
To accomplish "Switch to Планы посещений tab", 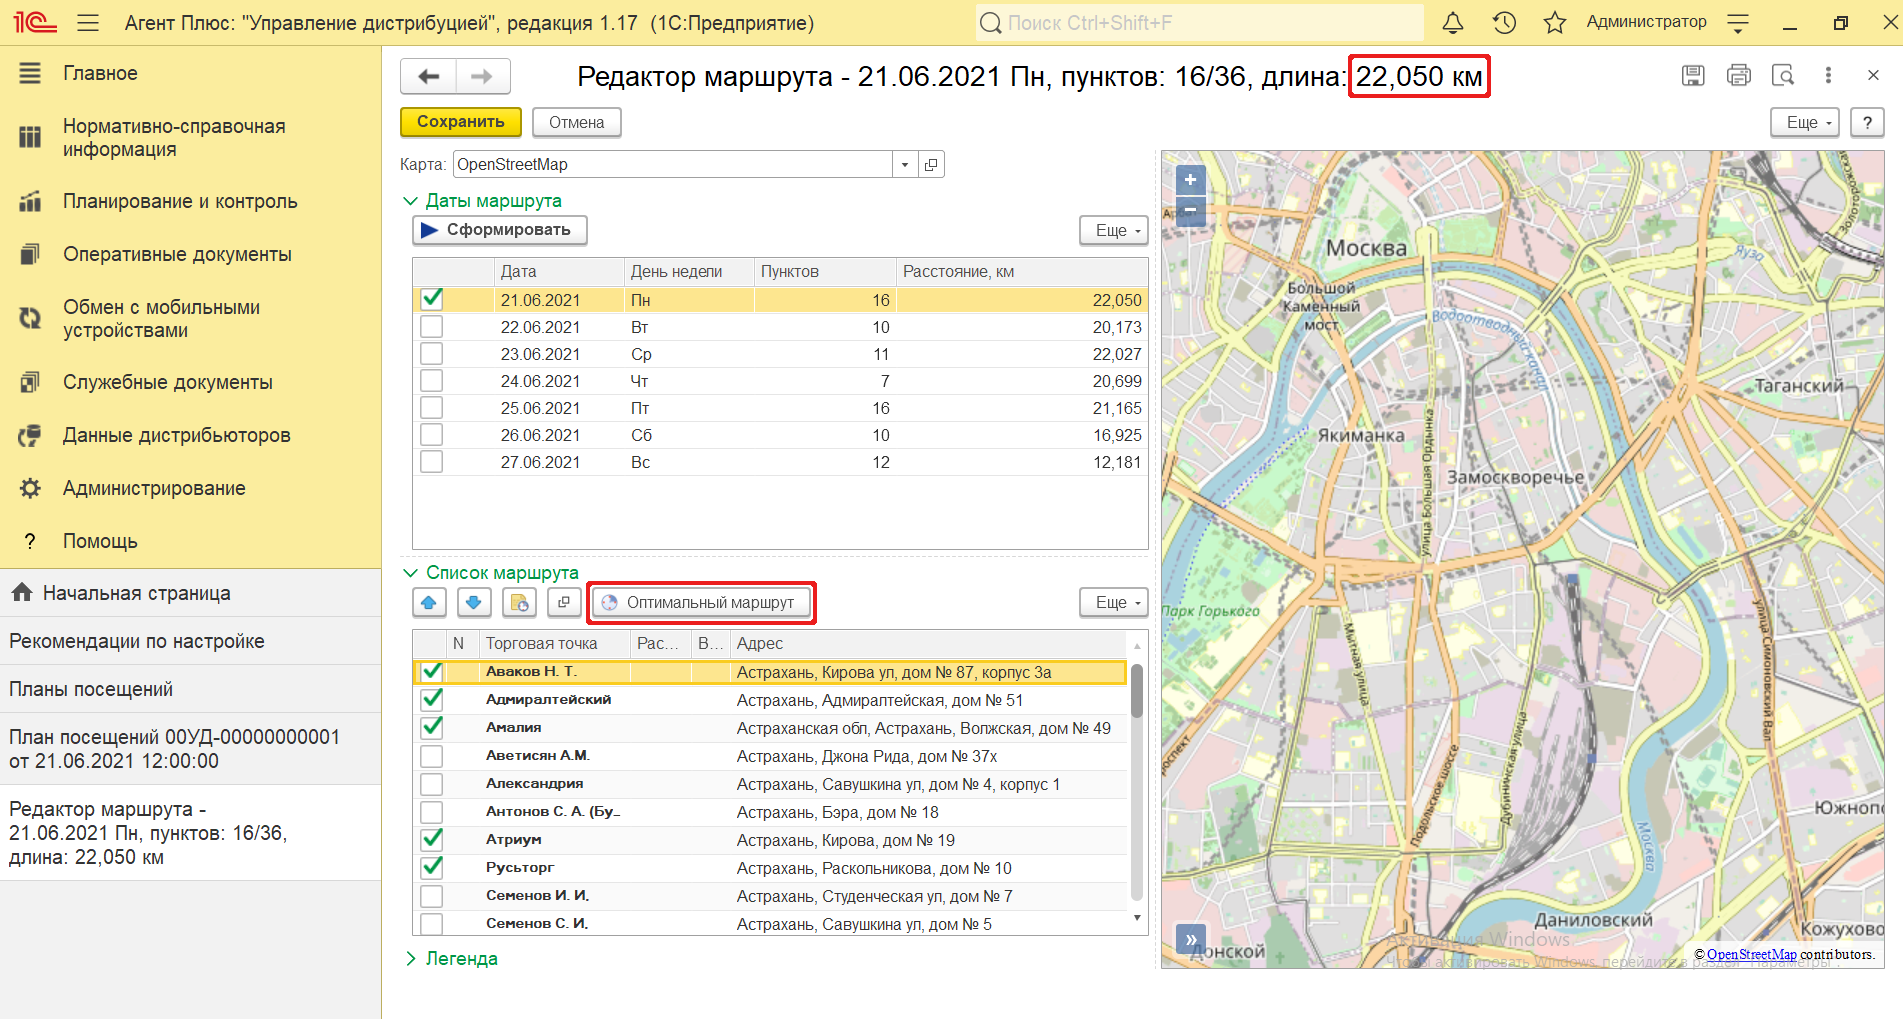I will (x=190, y=689).
